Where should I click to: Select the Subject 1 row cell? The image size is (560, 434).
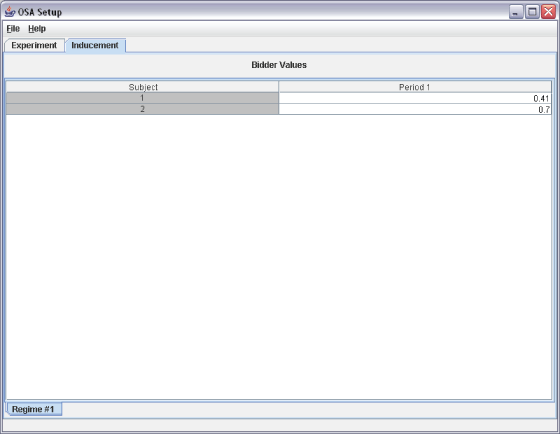click(142, 98)
